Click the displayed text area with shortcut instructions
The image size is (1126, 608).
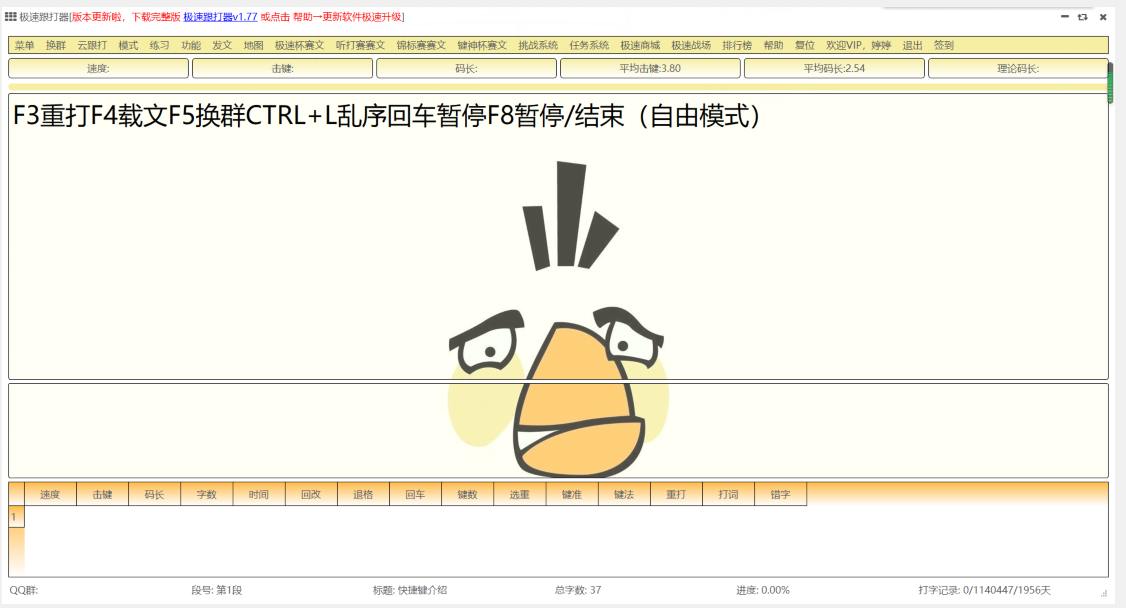click(558, 236)
